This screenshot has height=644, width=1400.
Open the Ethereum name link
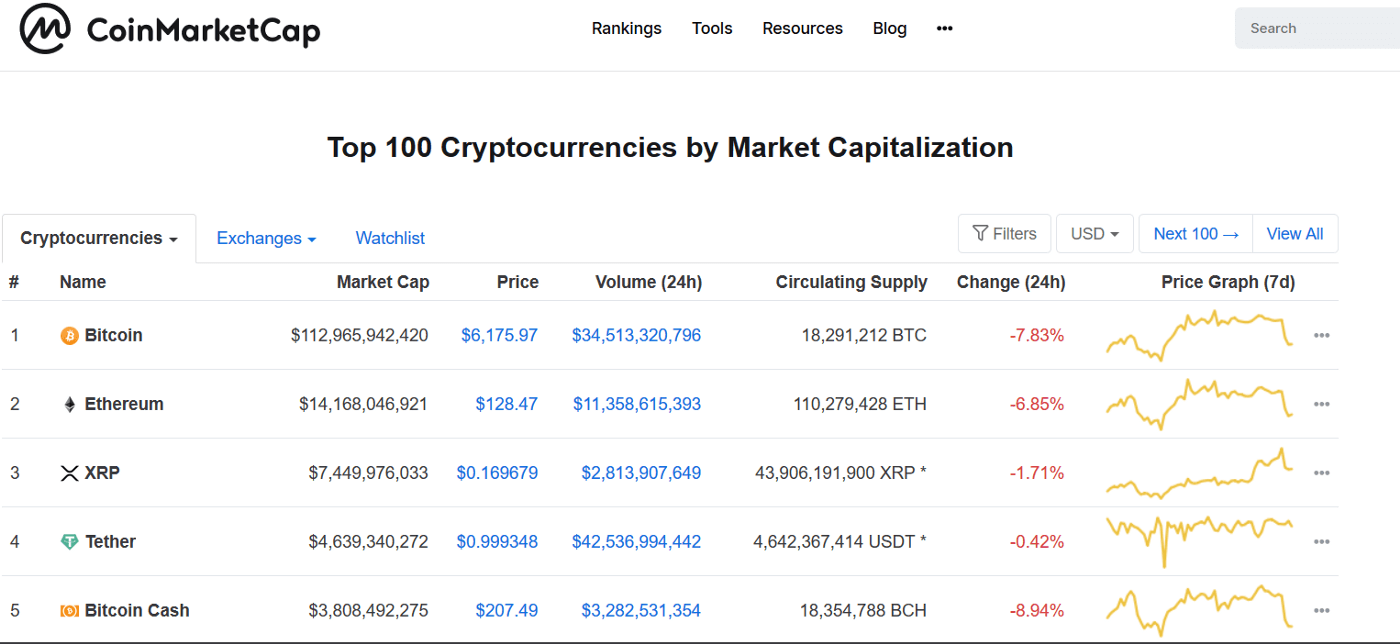[x=124, y=405]
